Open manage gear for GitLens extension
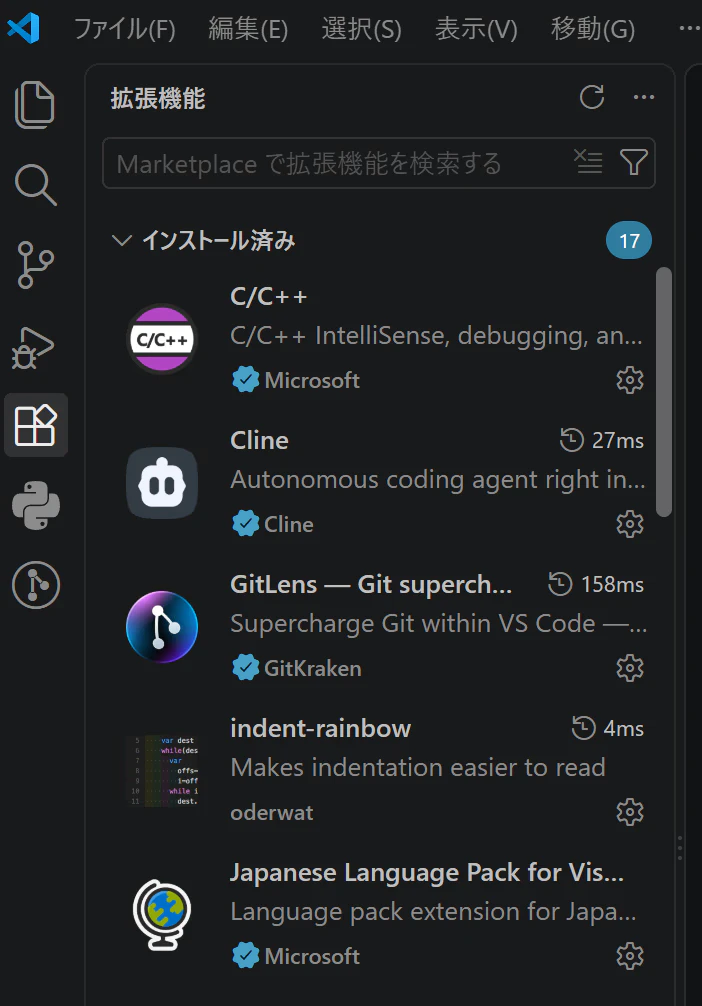702x1006 pixels. tap(629, 669)
